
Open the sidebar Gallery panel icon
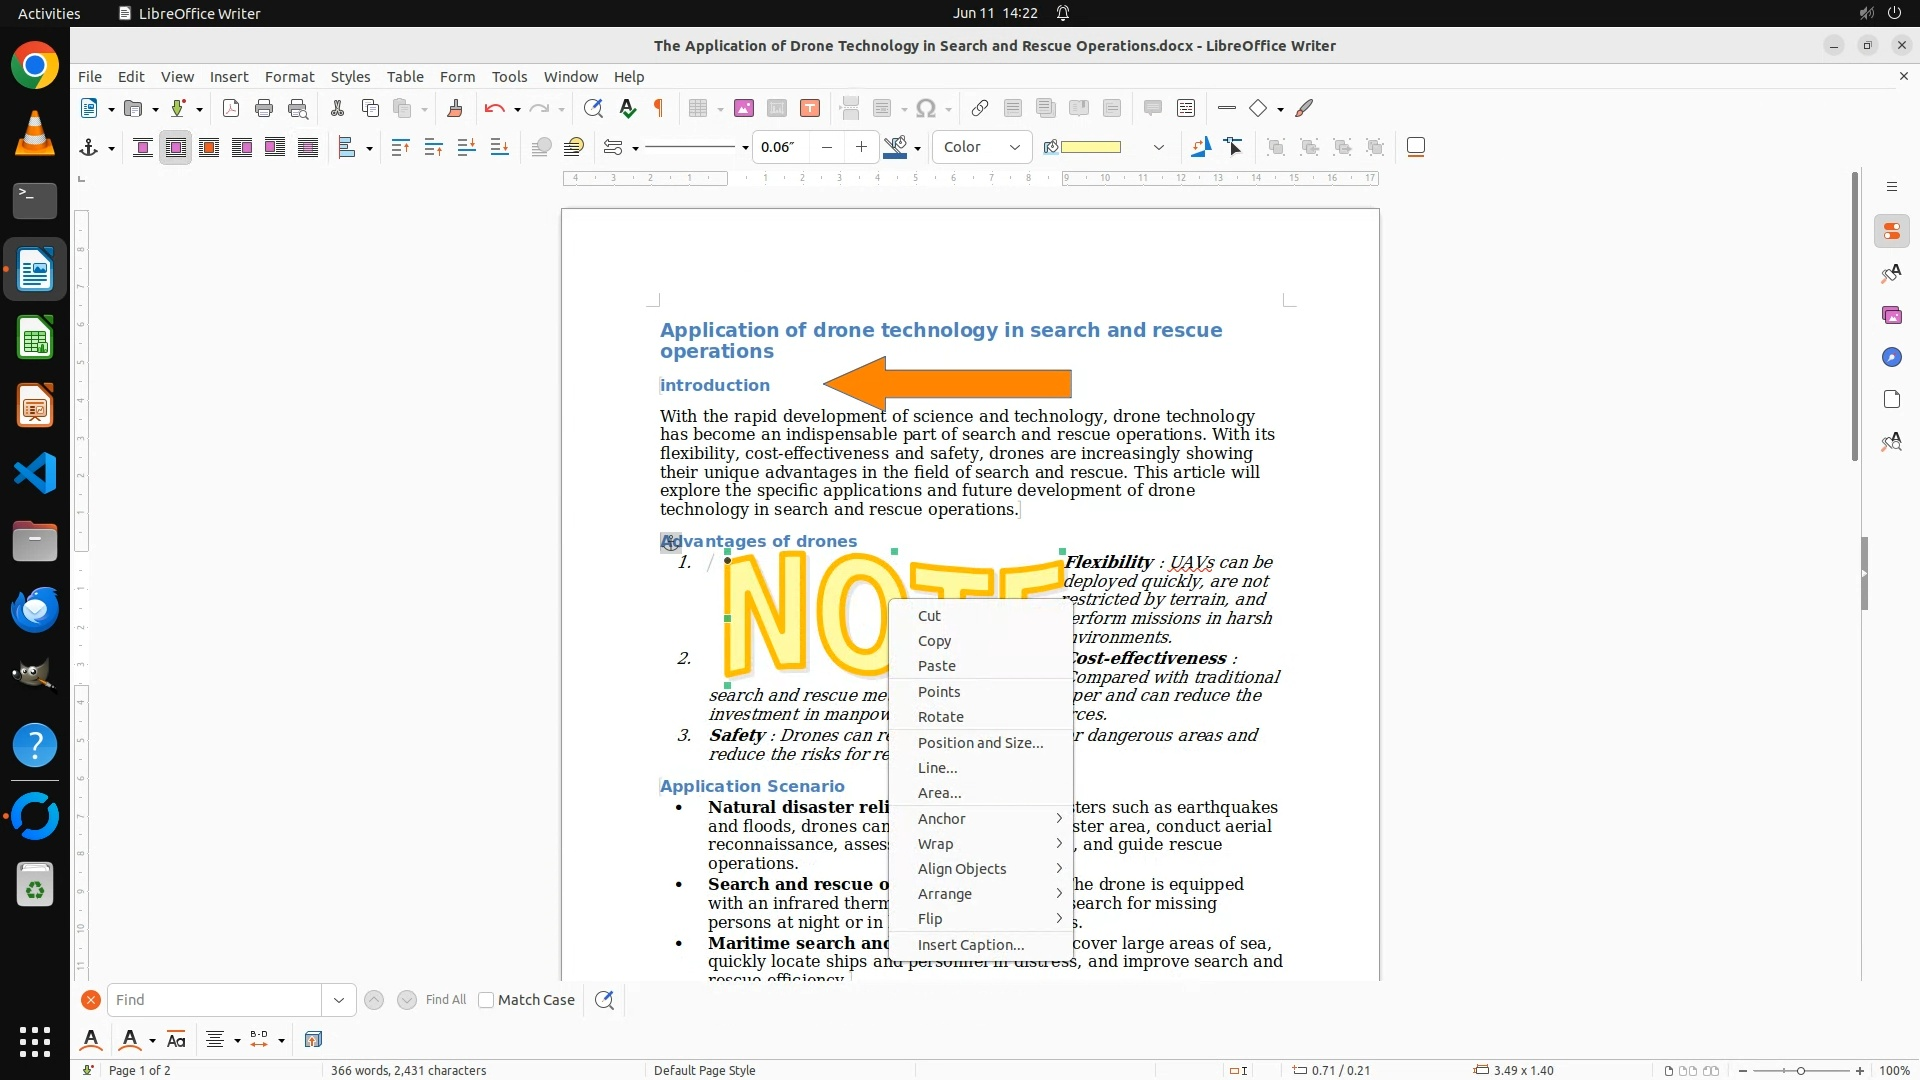click(1891, 316)
